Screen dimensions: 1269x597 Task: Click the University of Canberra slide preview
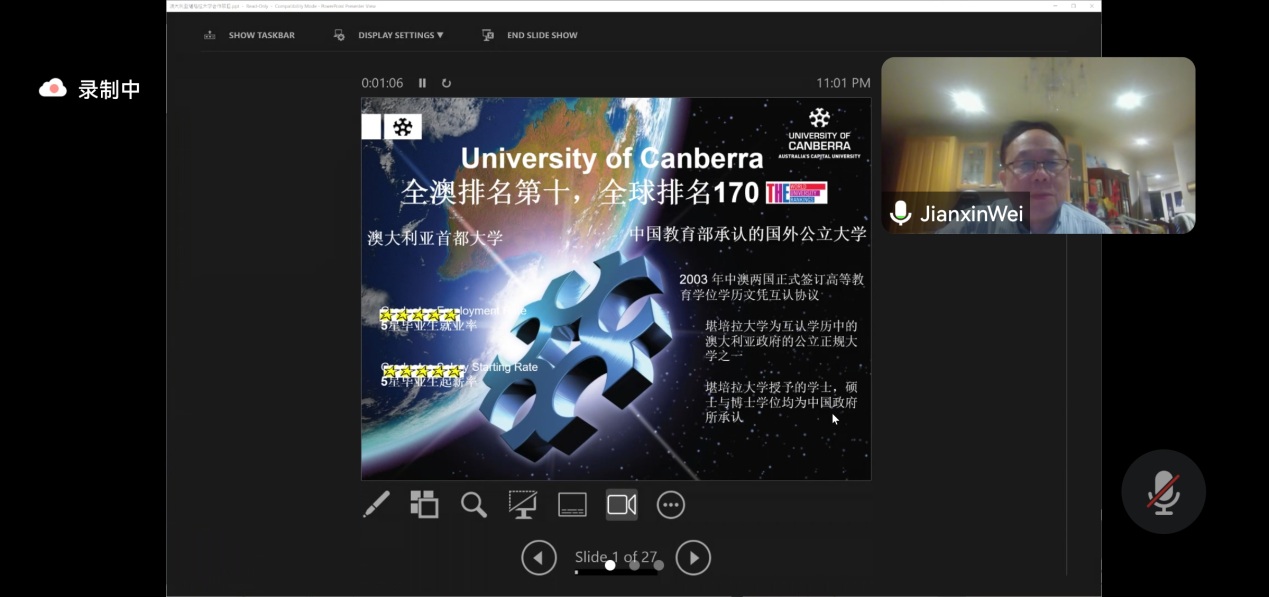pos(615,288)
